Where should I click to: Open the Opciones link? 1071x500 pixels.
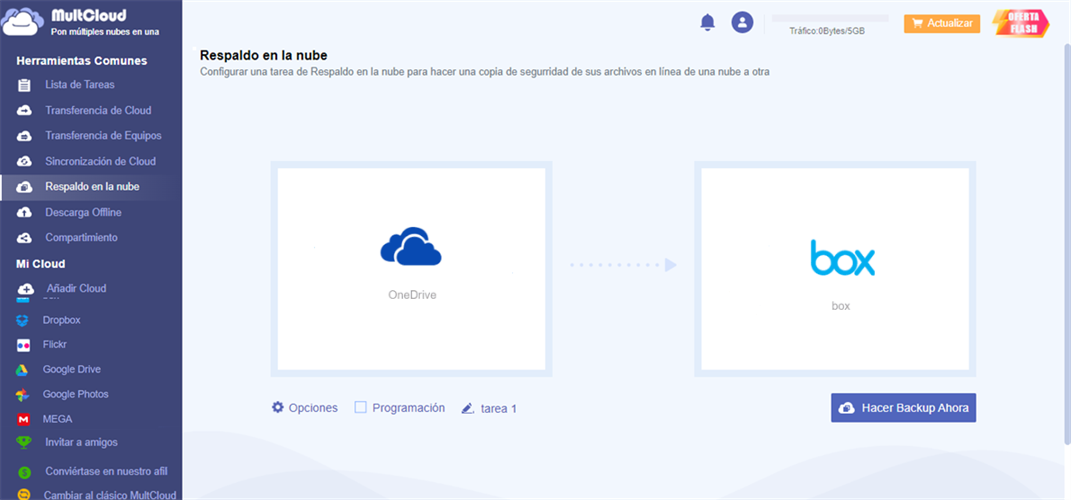[313, 408]
